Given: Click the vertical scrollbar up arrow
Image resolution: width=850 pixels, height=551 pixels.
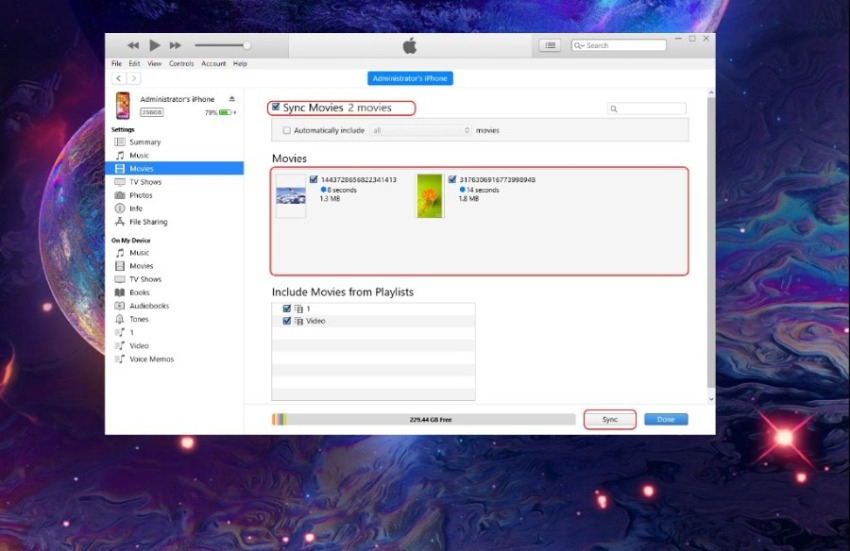Looking at the screenshot, I should pos(711,93).
